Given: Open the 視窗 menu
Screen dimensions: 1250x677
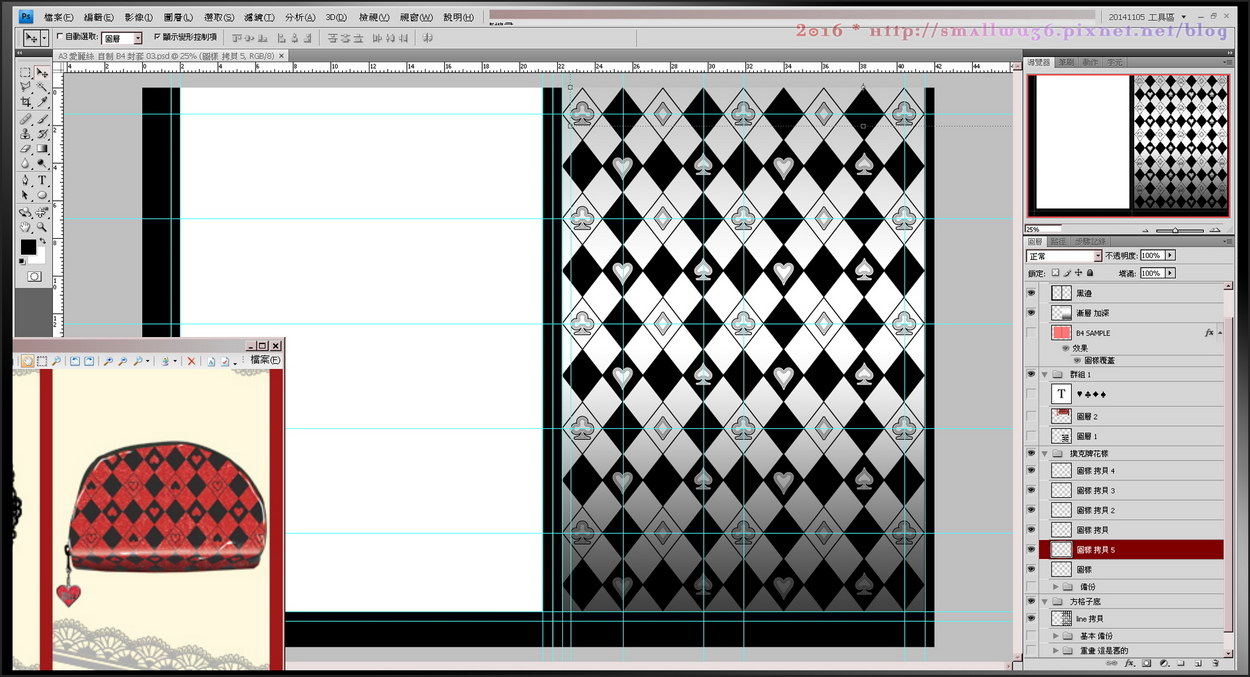Looking at the screenshot, I should pyautogui.click(x=416, y=17).
